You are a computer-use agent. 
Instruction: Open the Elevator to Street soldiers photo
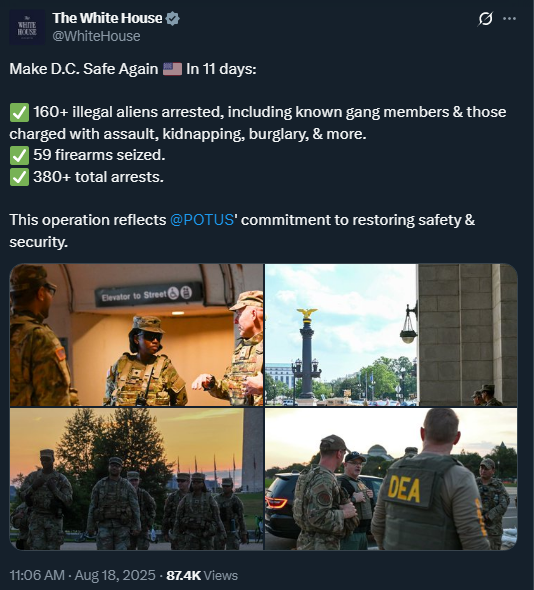click(136, 335)
